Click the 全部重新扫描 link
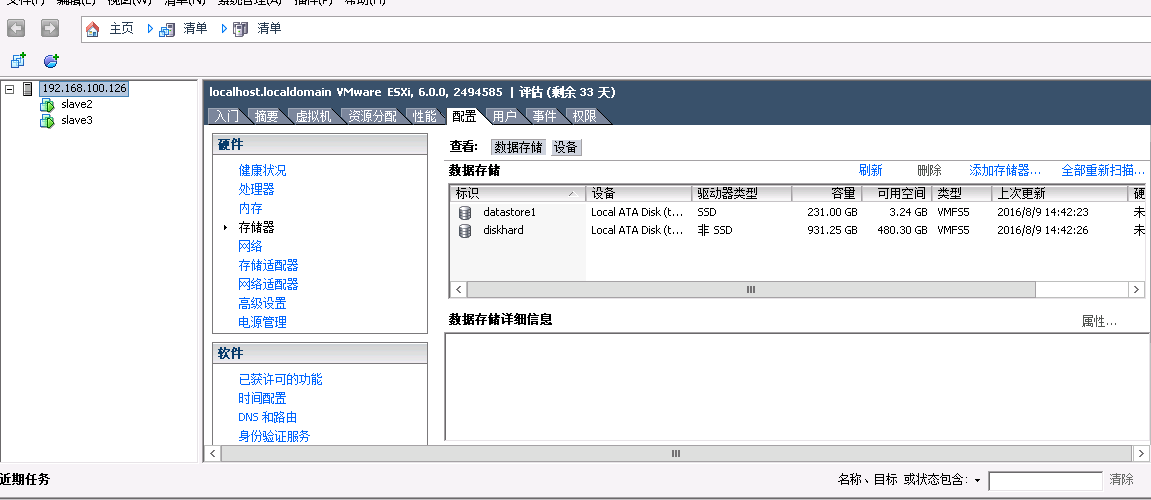Viewport: 1151px width, 500px height. point(1103,170)
